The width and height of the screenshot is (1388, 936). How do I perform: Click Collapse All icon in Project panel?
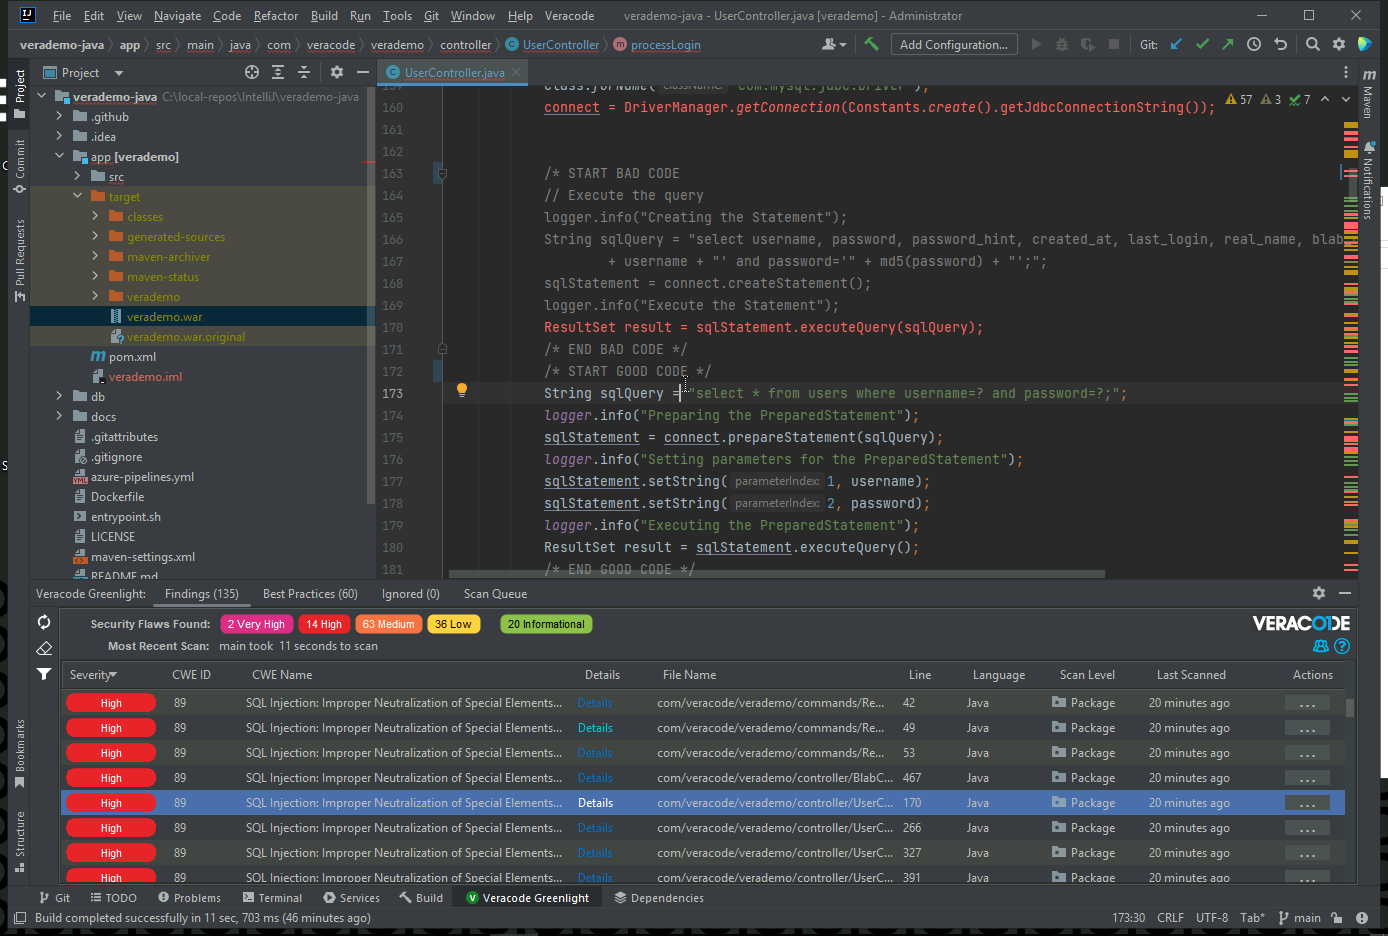[x=304, y=72]
